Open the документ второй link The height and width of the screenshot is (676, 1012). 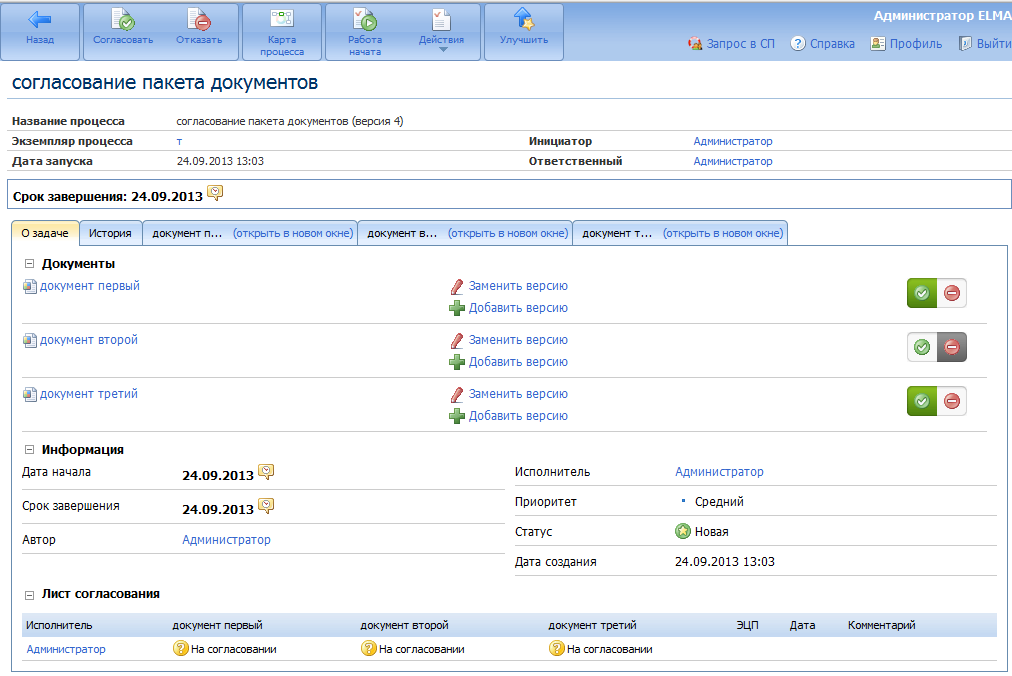(88, 340)
